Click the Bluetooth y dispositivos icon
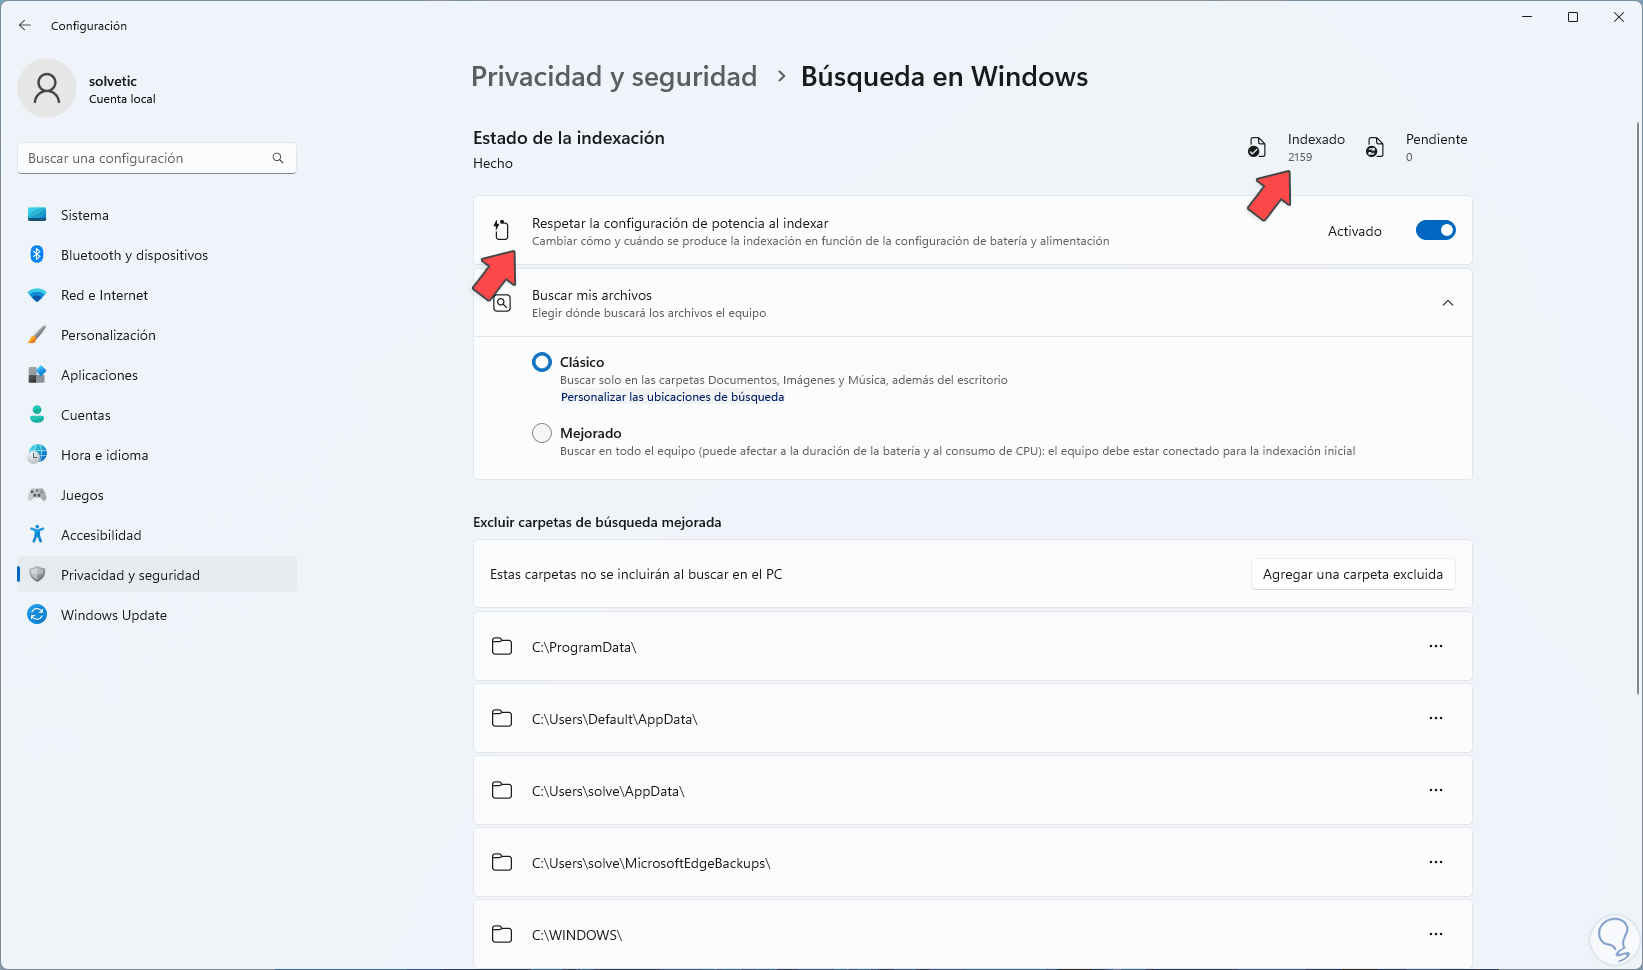Image resolution: width=1643 pixels, height=970 pixels. click(x=37, y=255)
